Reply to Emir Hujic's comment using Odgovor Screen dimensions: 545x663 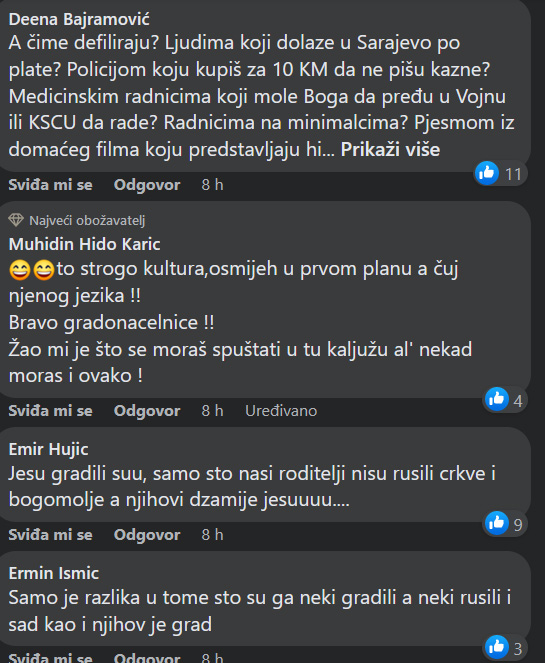tap(147, 535)
